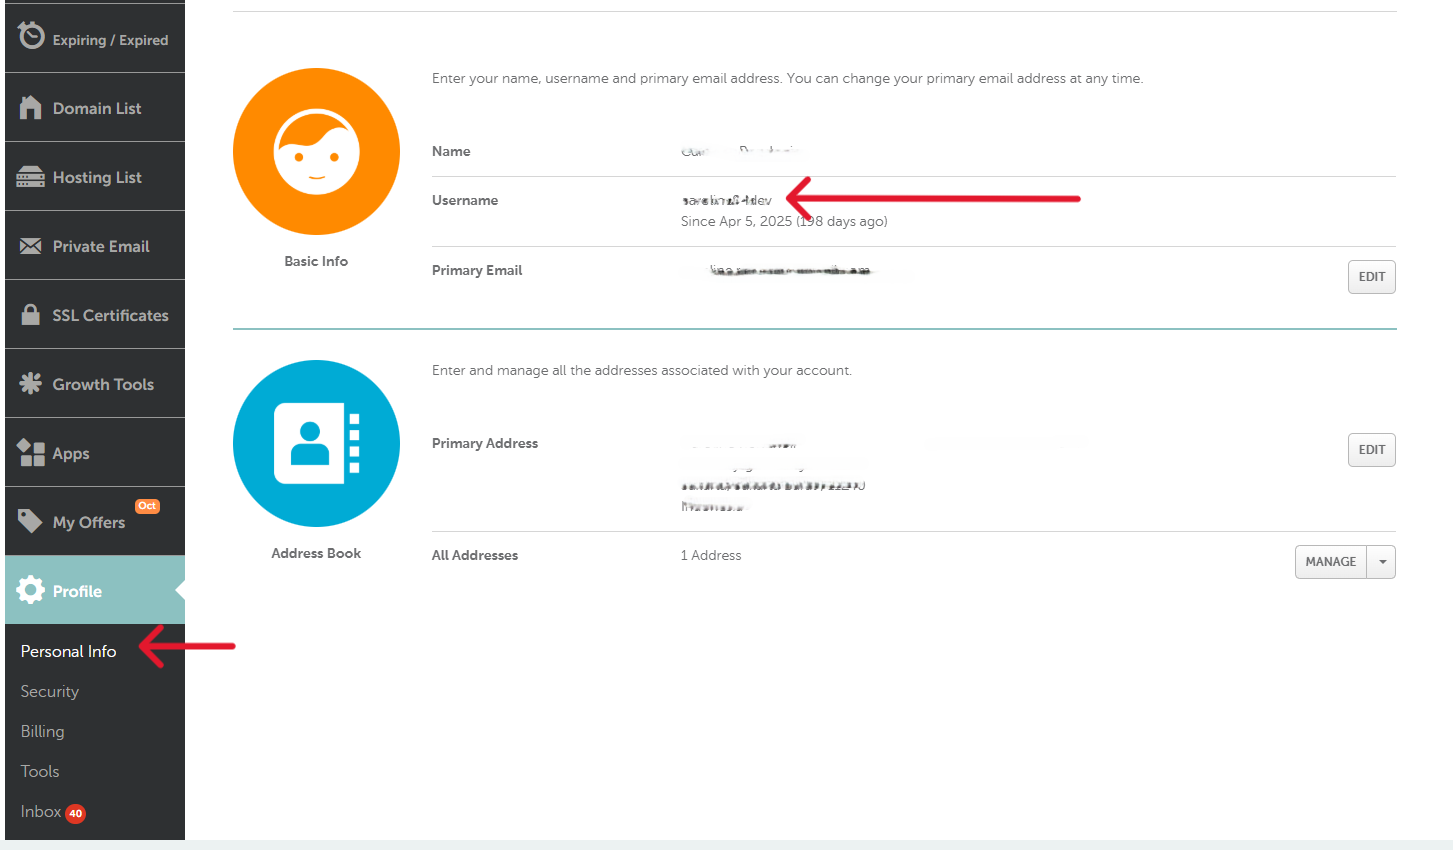The height and width of the screenshot is (850, 1453).
Task: Open the Billing section
Action: point(42,731)
